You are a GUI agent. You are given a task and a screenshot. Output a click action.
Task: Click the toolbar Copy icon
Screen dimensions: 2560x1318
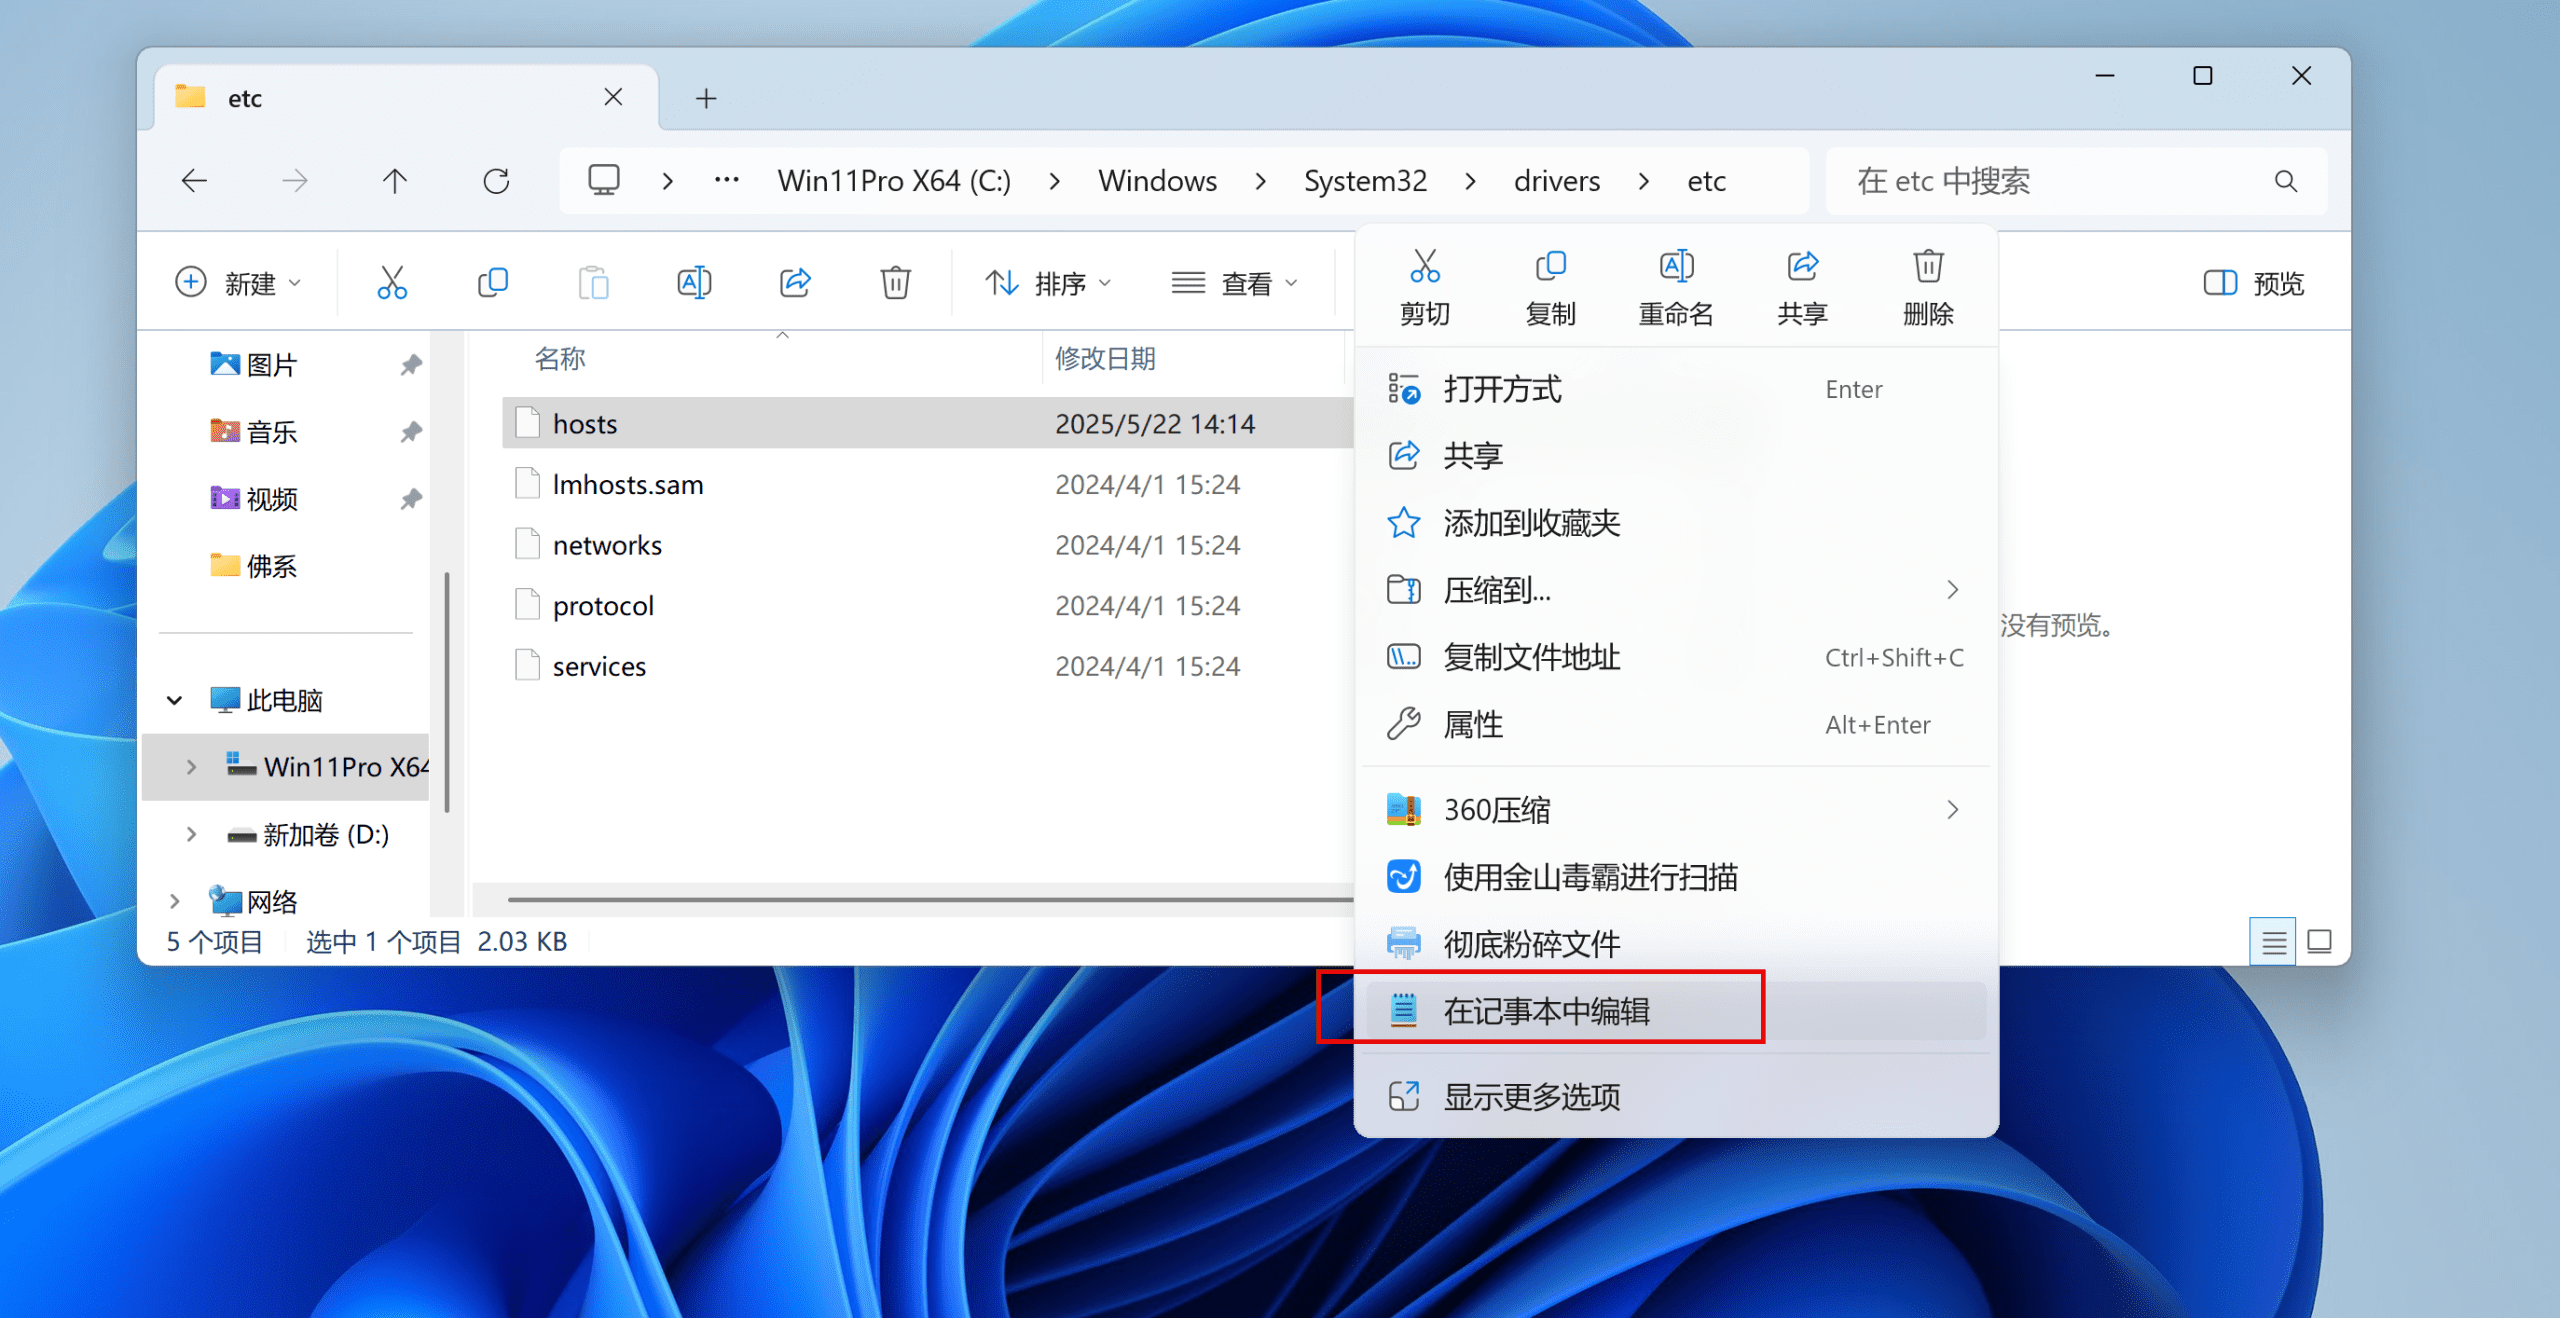coord(493,283)
